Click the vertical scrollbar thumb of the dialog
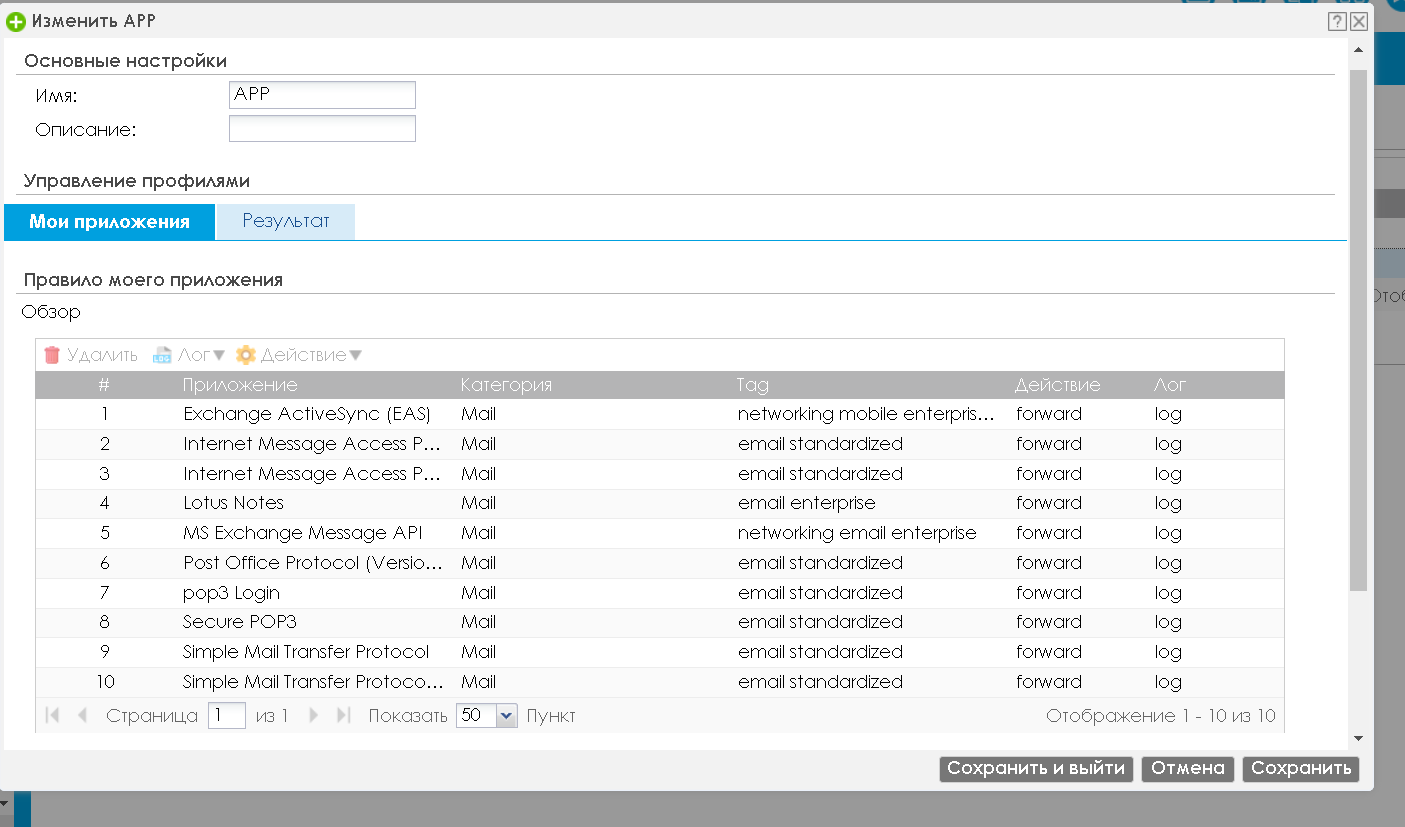This screenshot has width=1405, height=827. pyautogui.click(x=1358, y=330)
